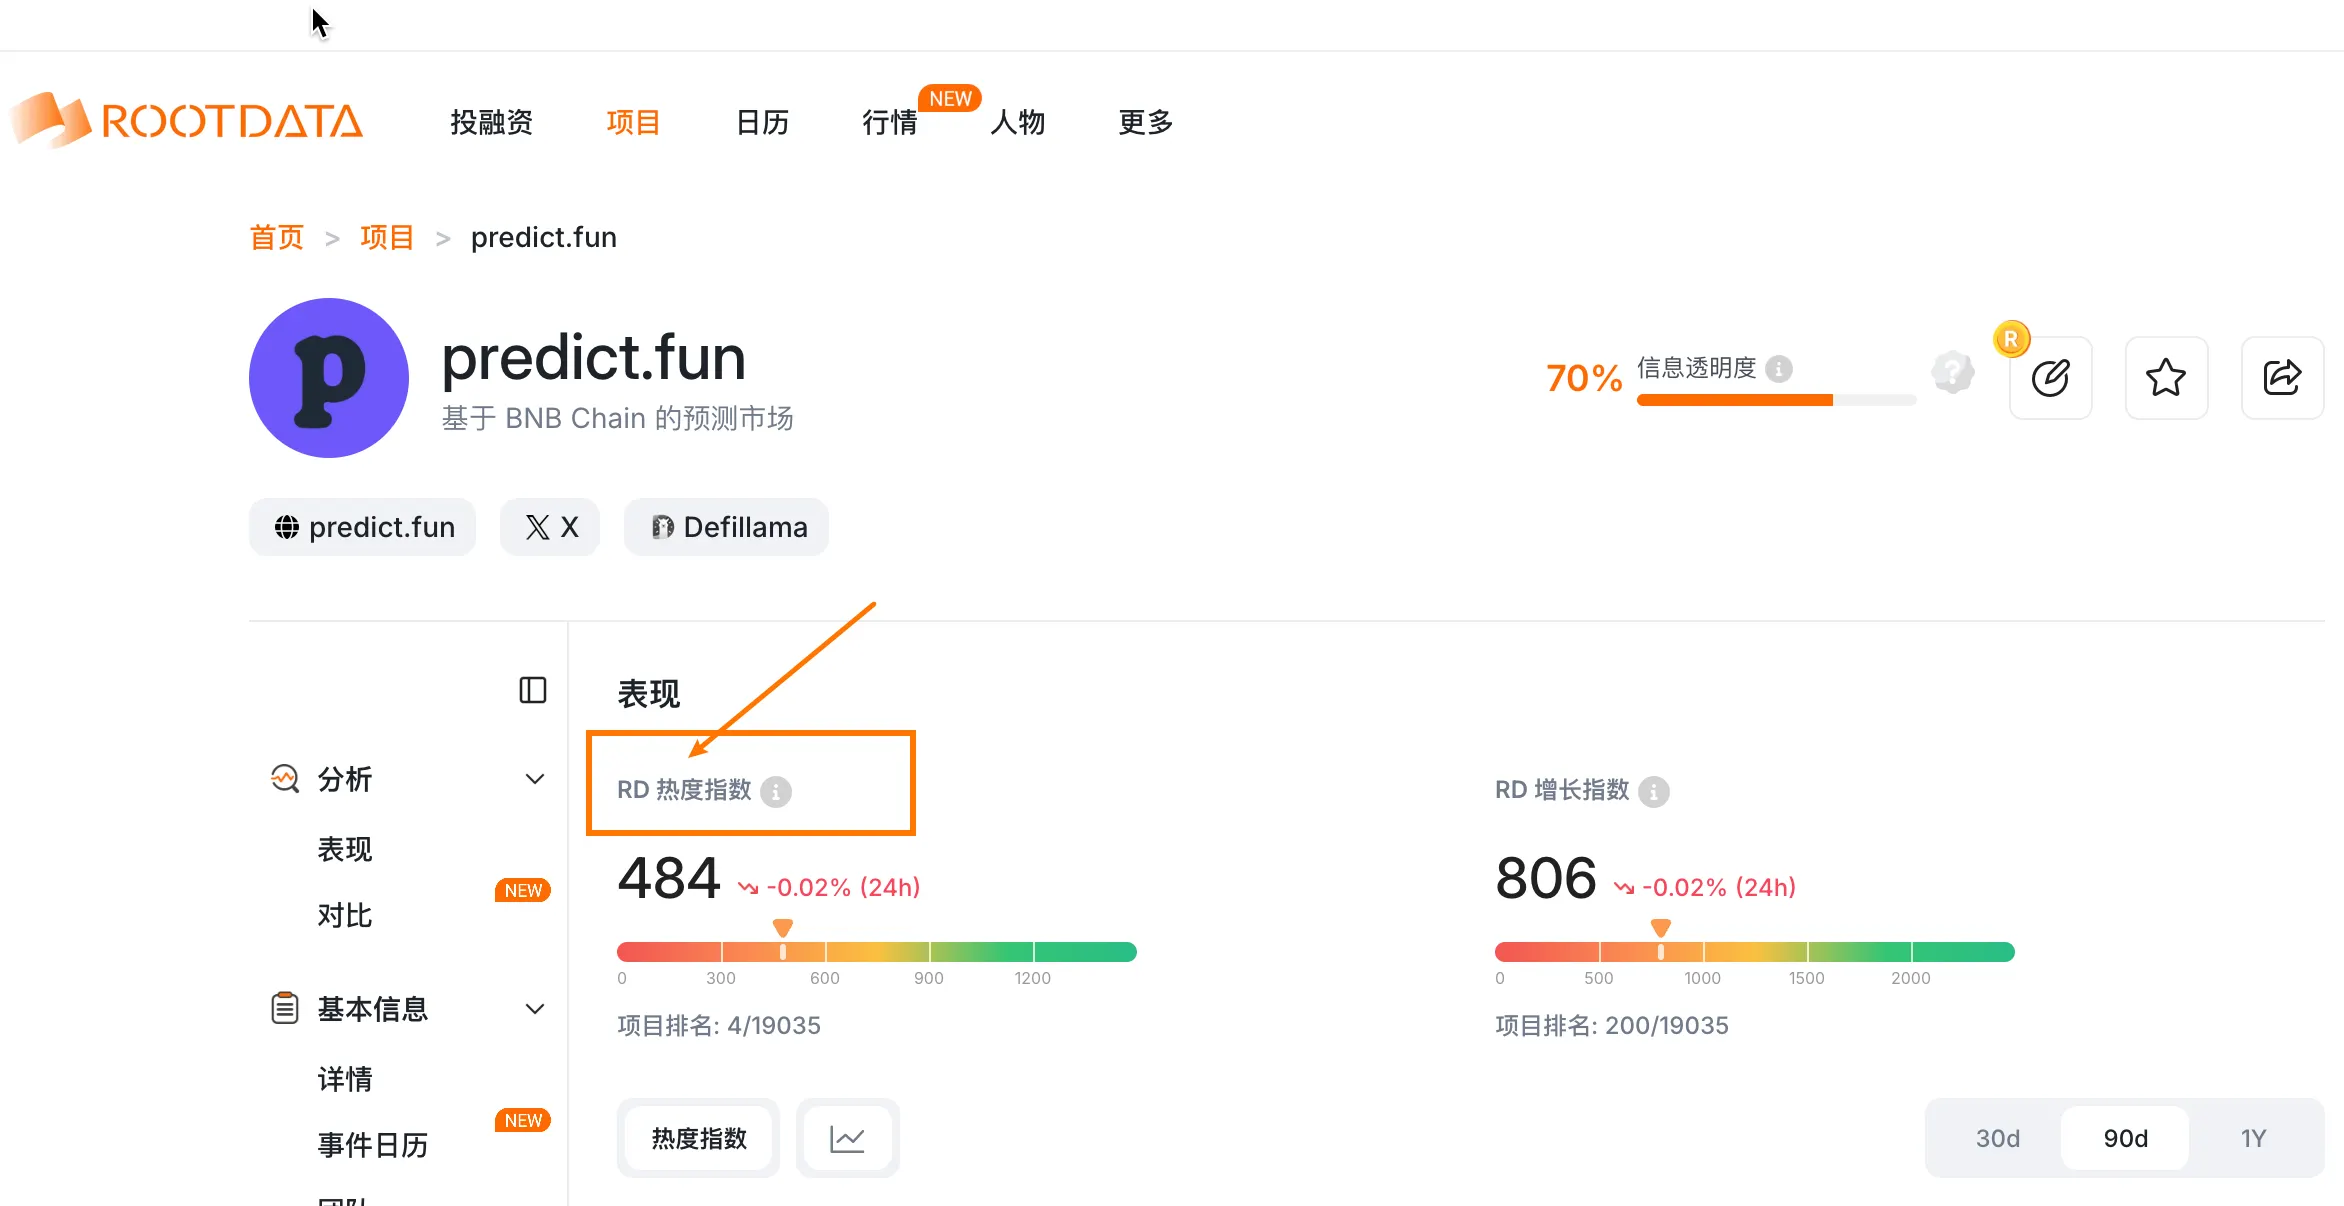Image resolution: width=2344 pixels, height=1206 pixels.
Task: Collapse the sidebar panel icon
Action: 533,690
